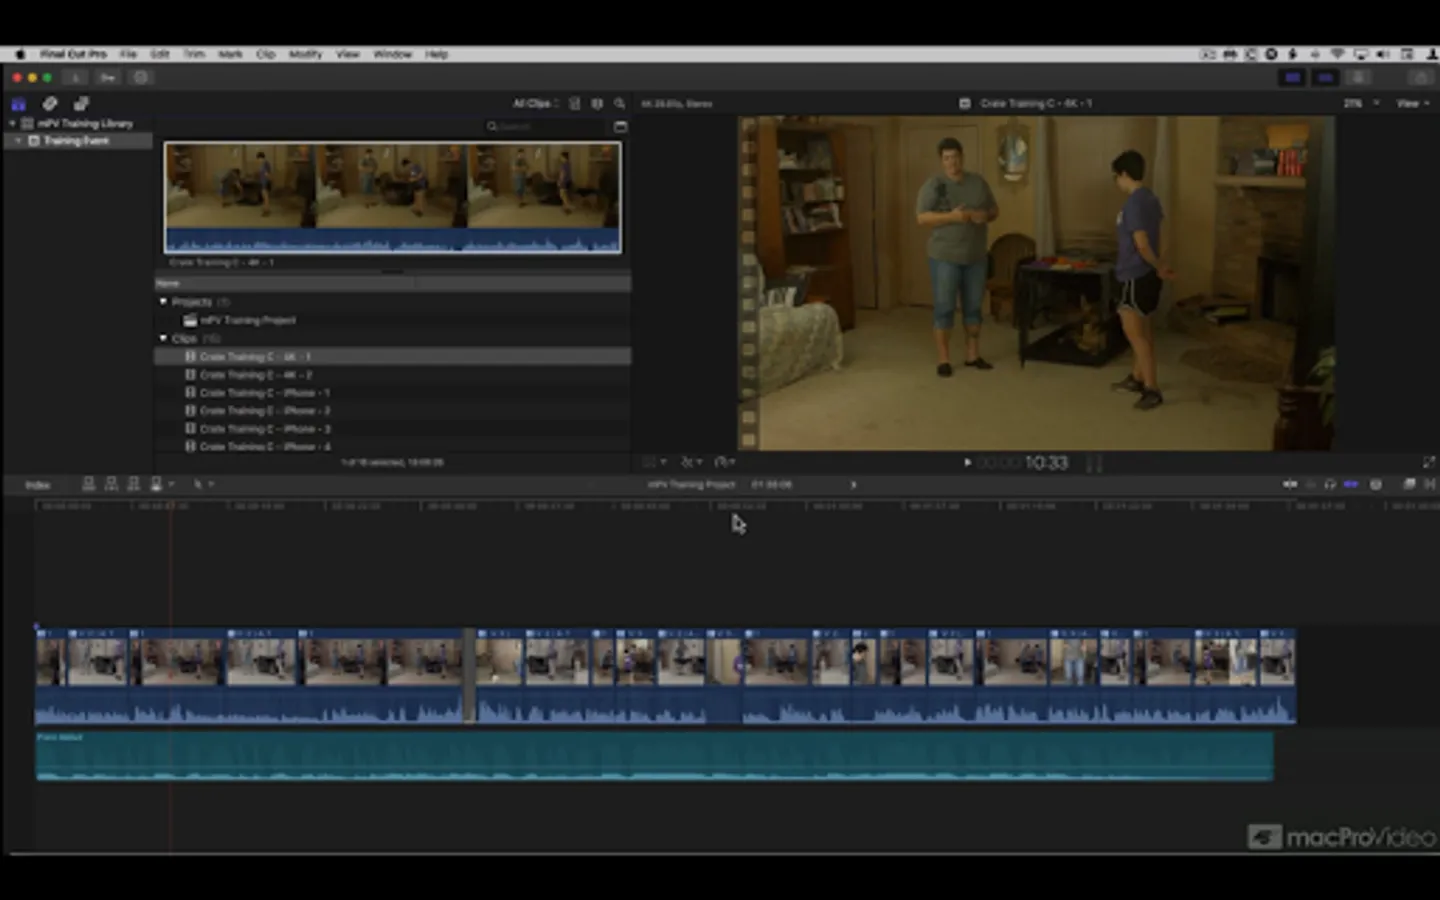Open the Trim menu
This screenshot has height=900, width=1440.
pos(194,54)
